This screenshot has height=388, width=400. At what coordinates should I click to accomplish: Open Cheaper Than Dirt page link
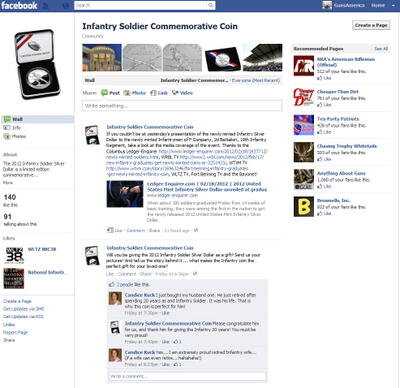tap(338, 92)
